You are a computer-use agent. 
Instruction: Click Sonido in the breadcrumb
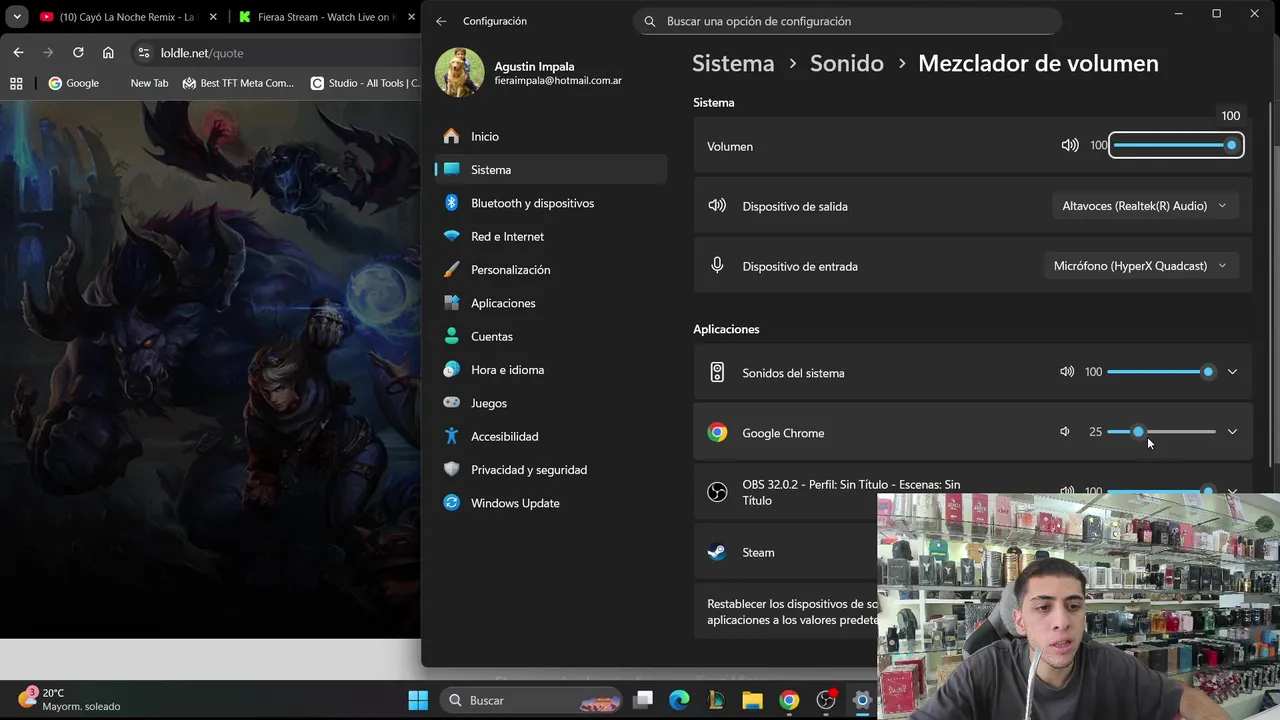pos(847,63)
